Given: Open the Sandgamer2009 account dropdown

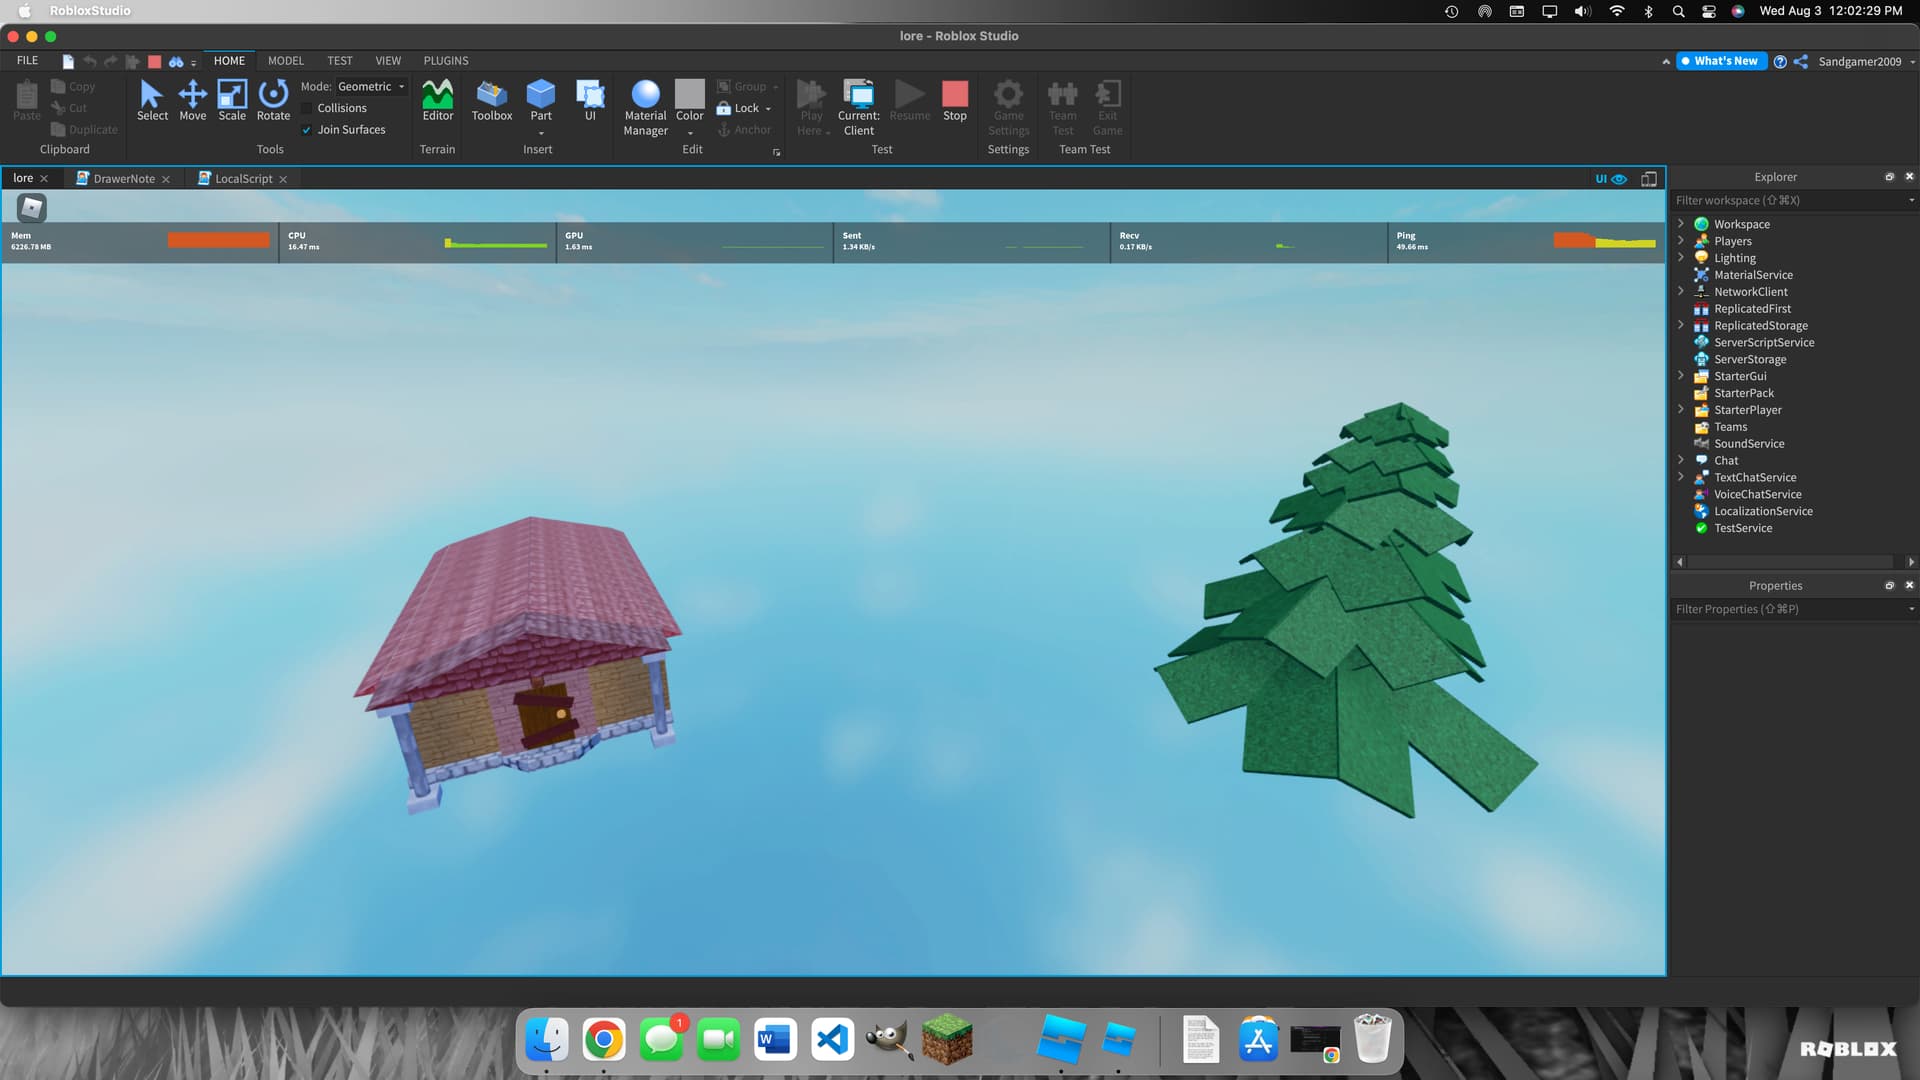Looking at the screenshot, I should pos(1866,62).
